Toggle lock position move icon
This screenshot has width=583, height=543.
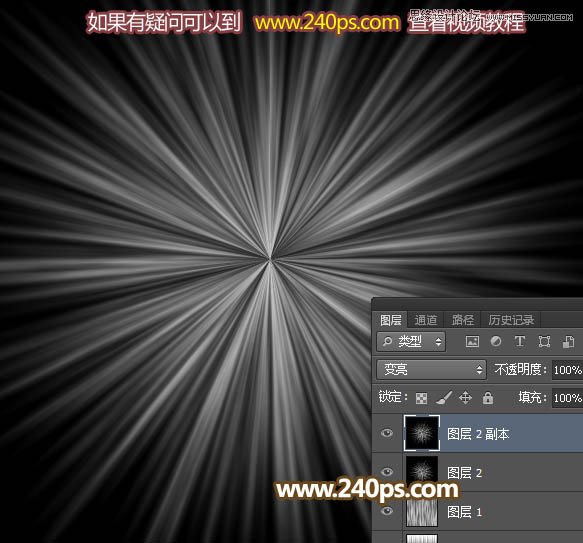[x=465, y=398]
